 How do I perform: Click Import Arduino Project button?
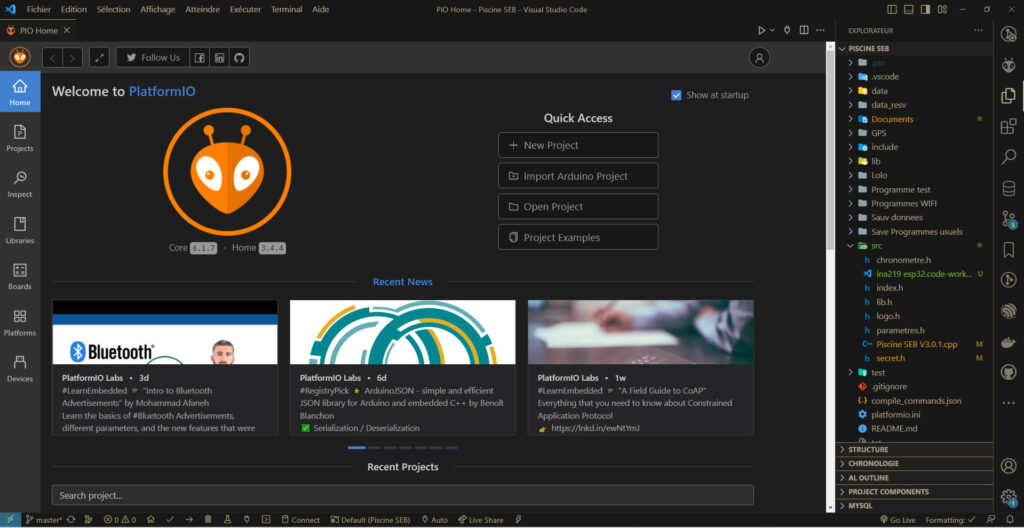[578, 176]
